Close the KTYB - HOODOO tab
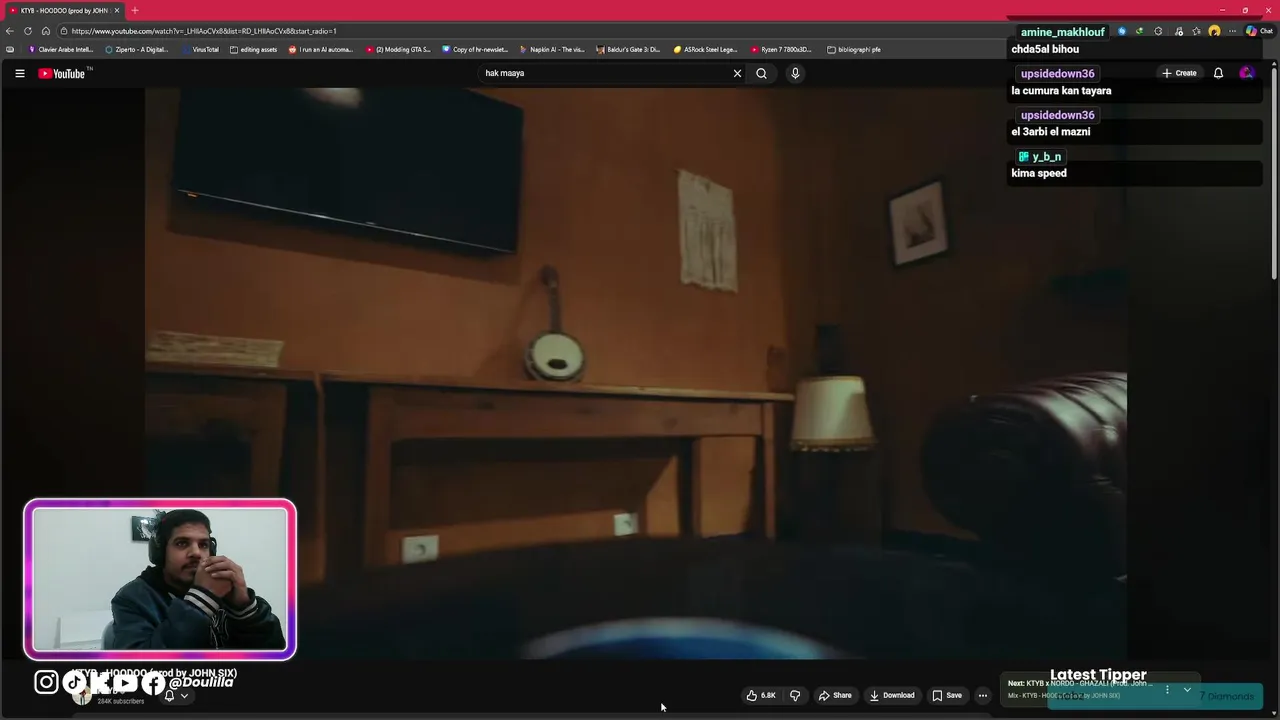This screenshot has width=1280, height=720. (x=117, y=10)
